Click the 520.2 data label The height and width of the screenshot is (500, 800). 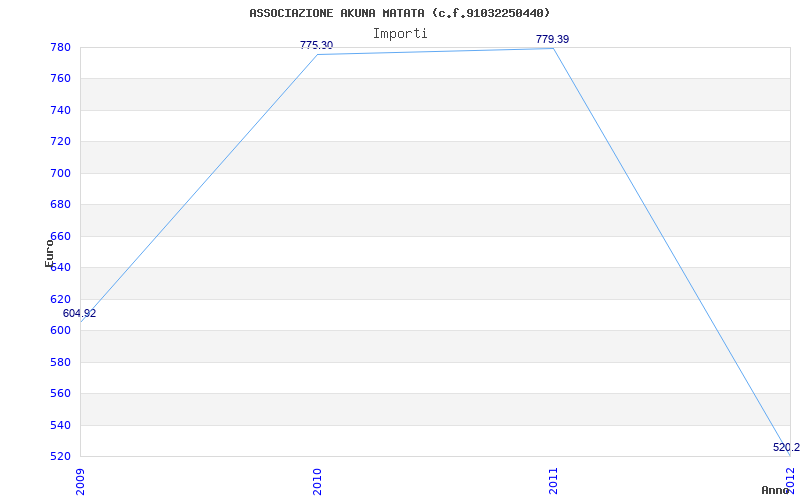coord(786,447)
